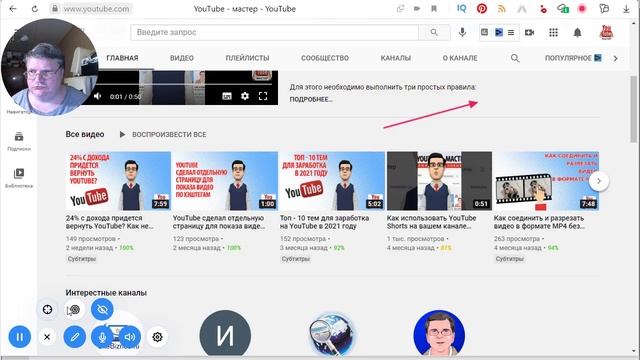Click the three-lines list icon beside search
The width and height of the screenshot is (640, 360).
coord(511,32)
